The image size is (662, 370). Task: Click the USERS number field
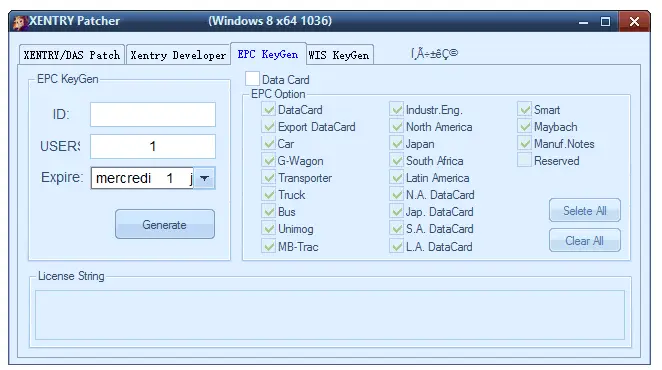click(x=153, y=146)
